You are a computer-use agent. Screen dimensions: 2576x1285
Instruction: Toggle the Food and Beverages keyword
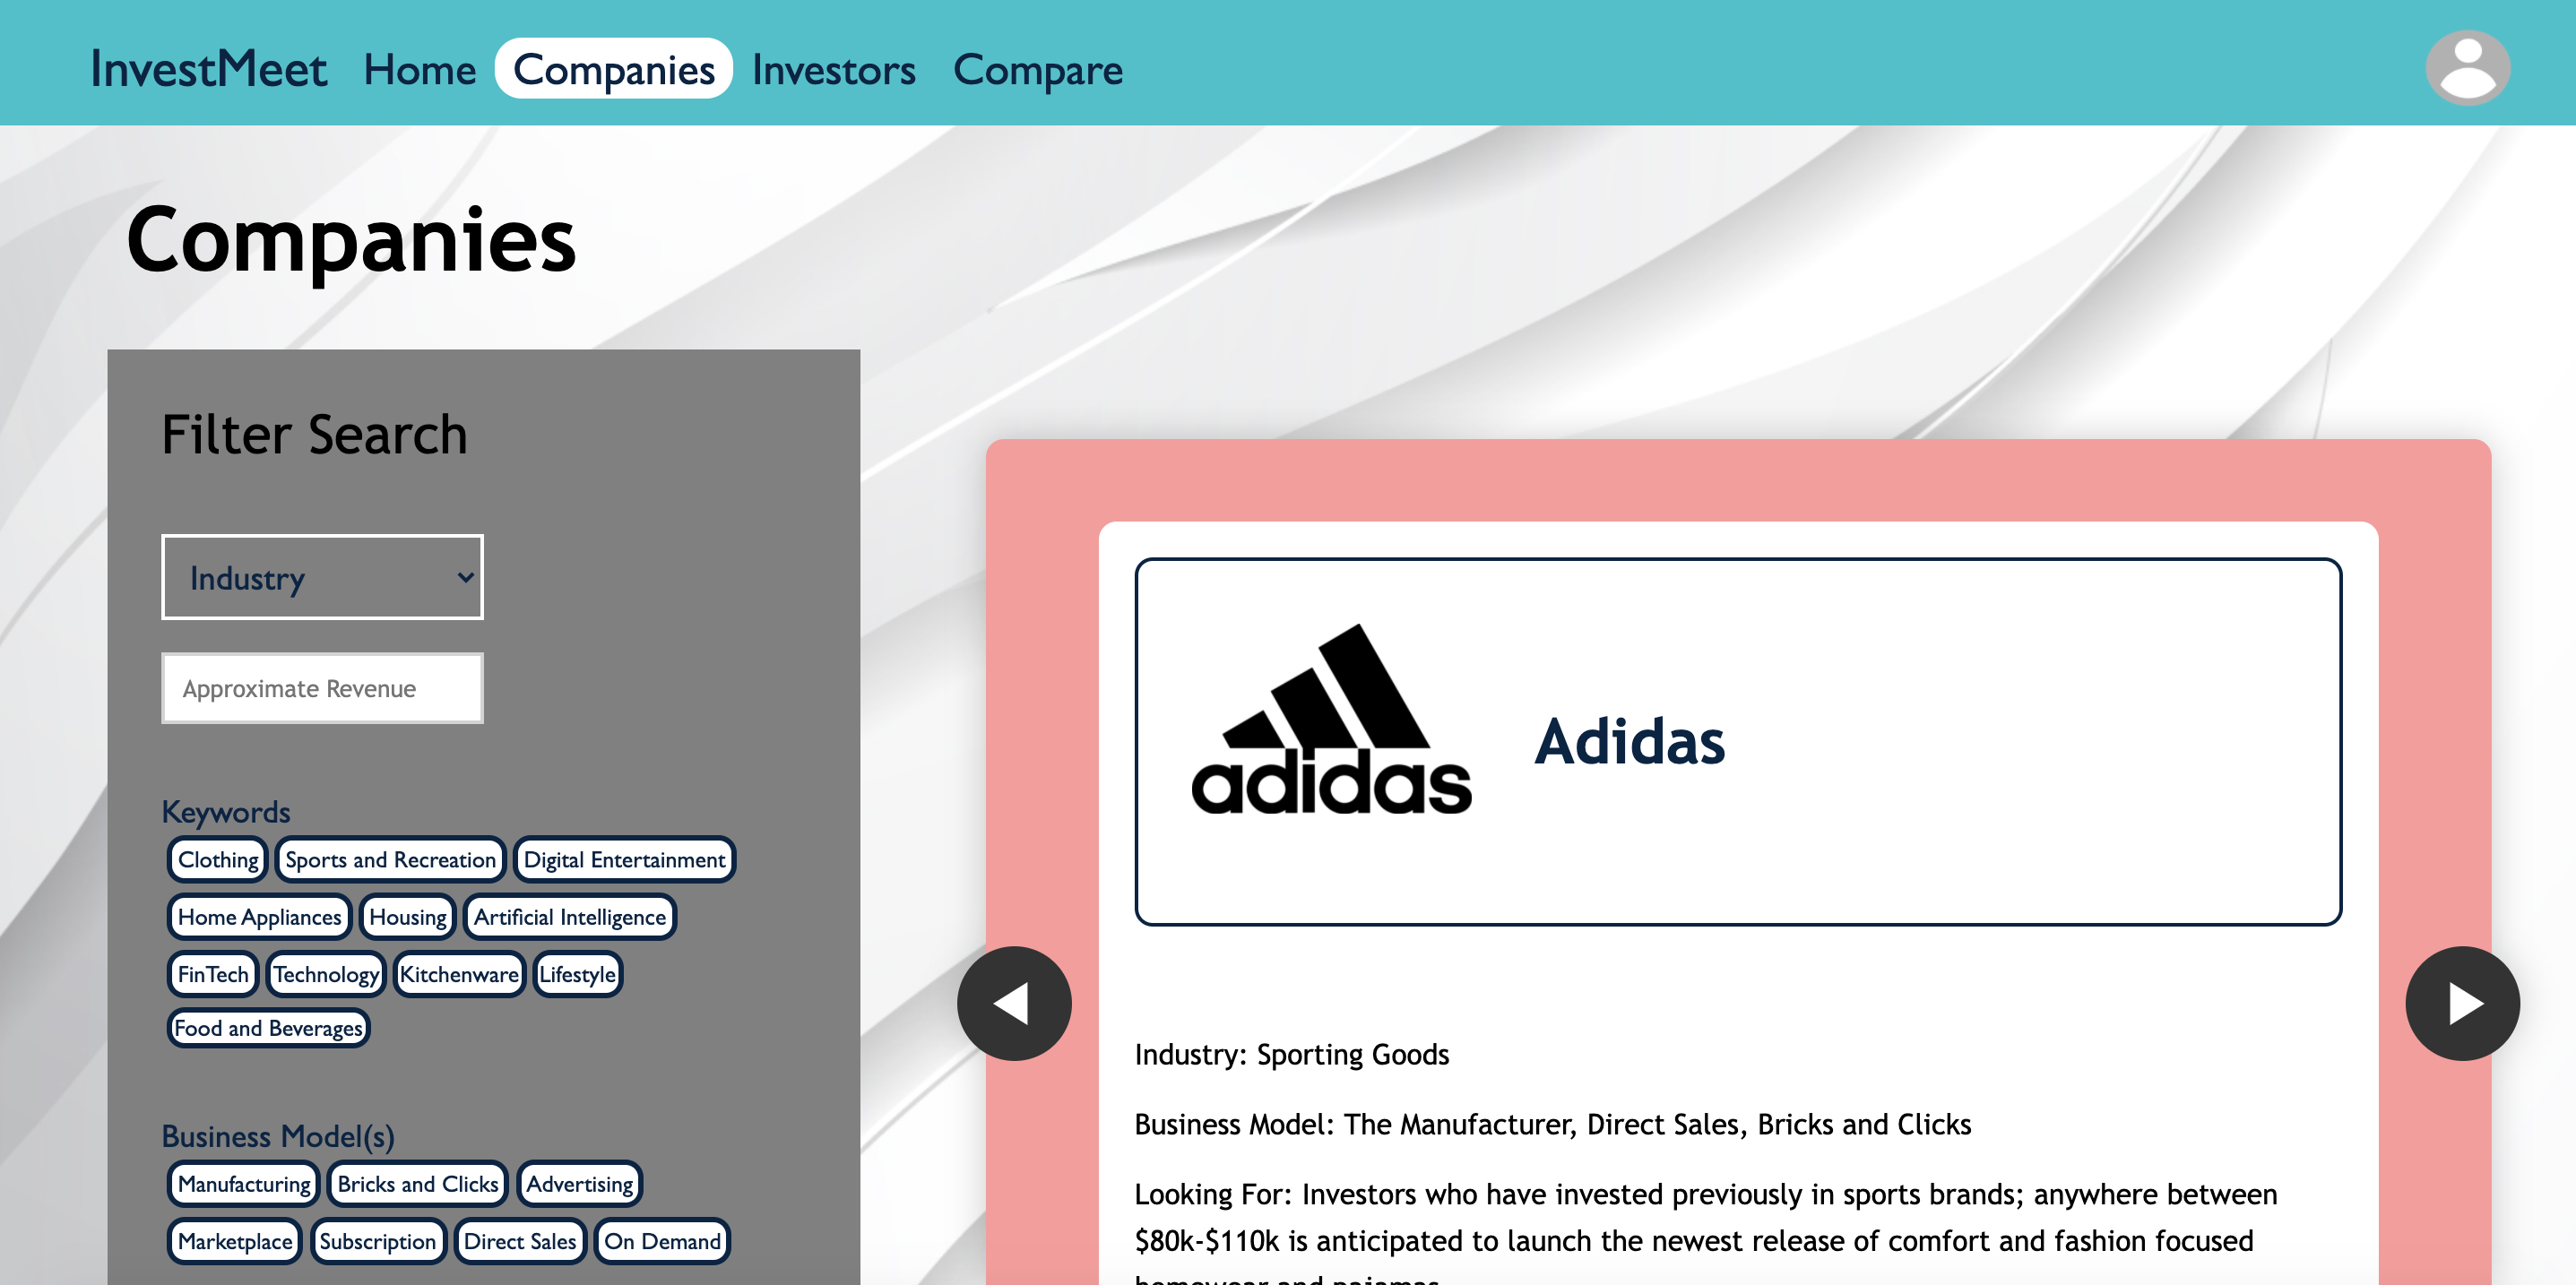pos(268,1027)
